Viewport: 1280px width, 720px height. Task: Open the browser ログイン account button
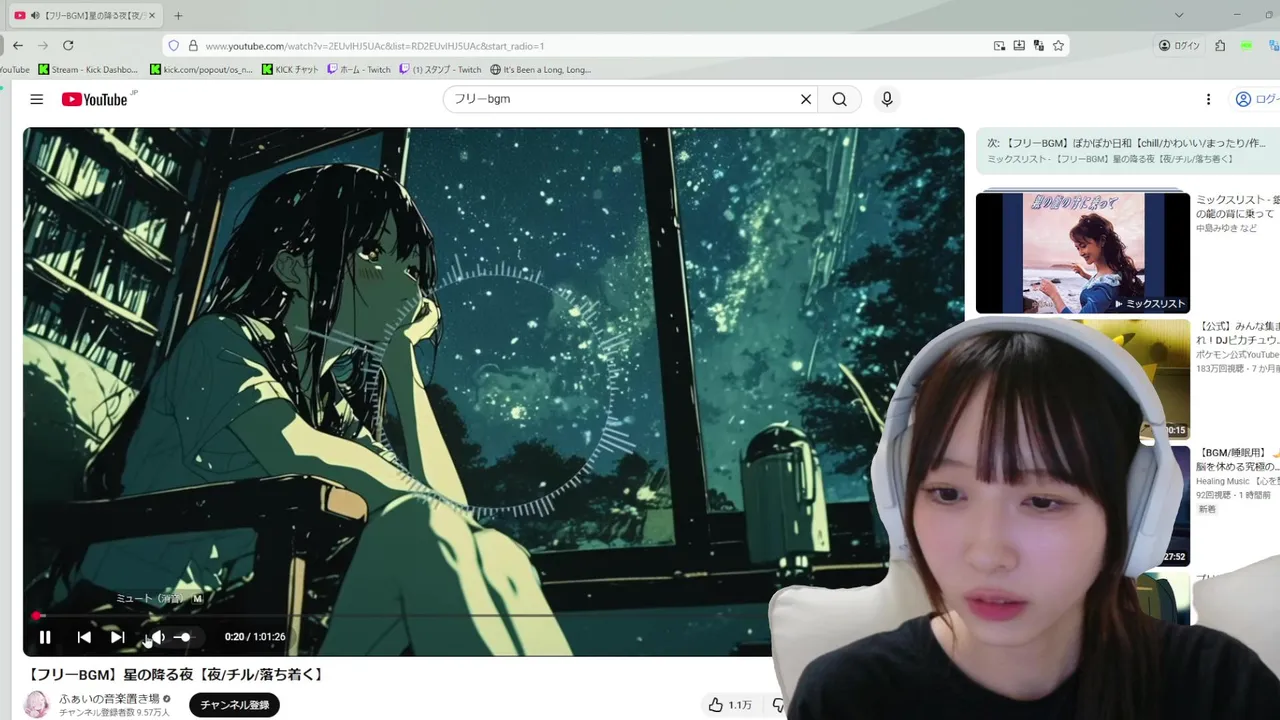tap(1179, 46)
